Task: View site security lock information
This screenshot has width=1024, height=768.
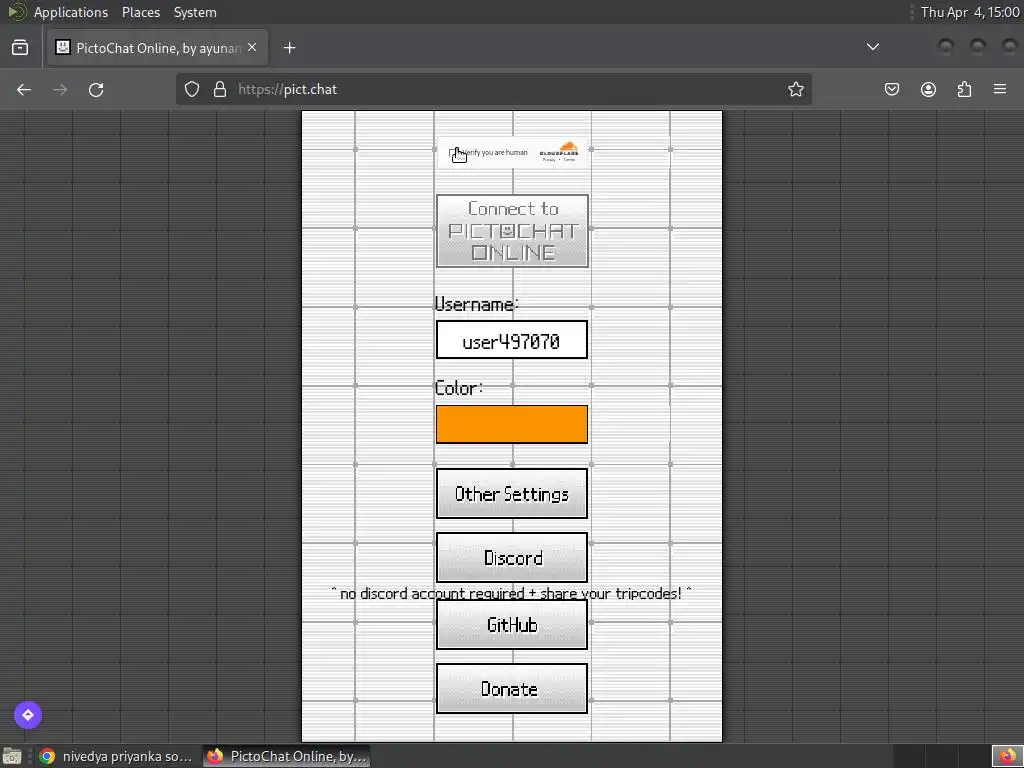Action: [220, 89]
